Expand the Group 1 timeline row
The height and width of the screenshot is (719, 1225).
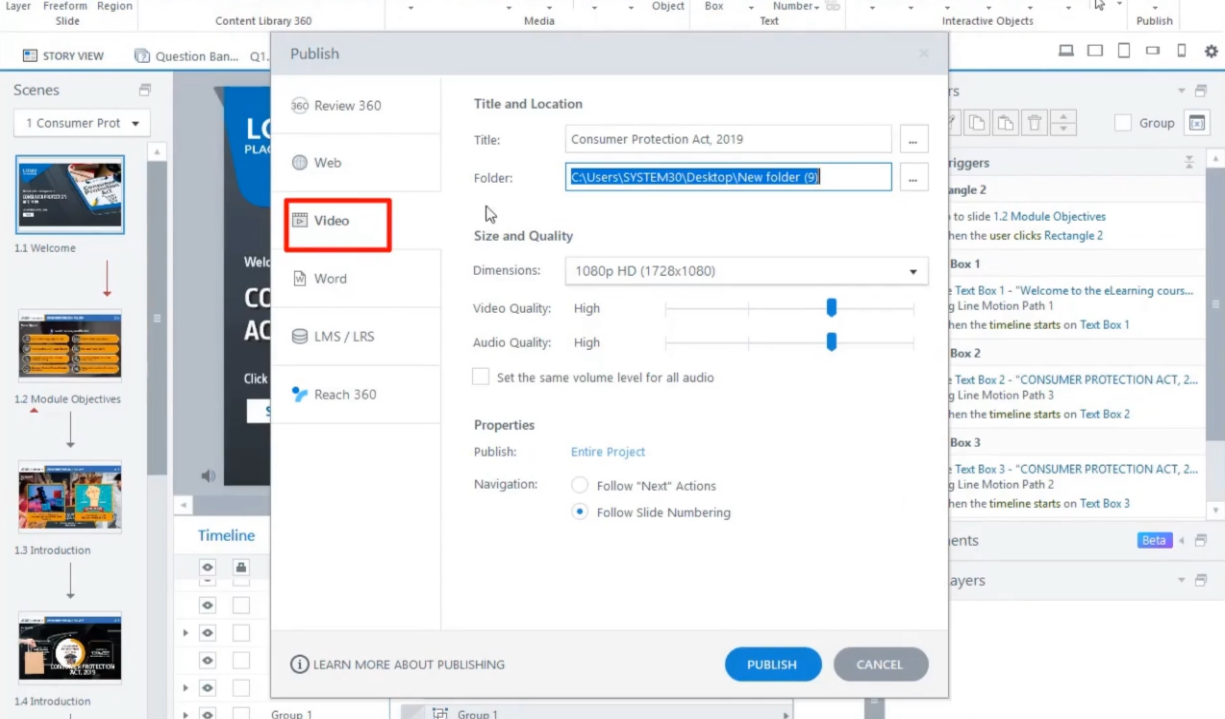pos(185,714)
